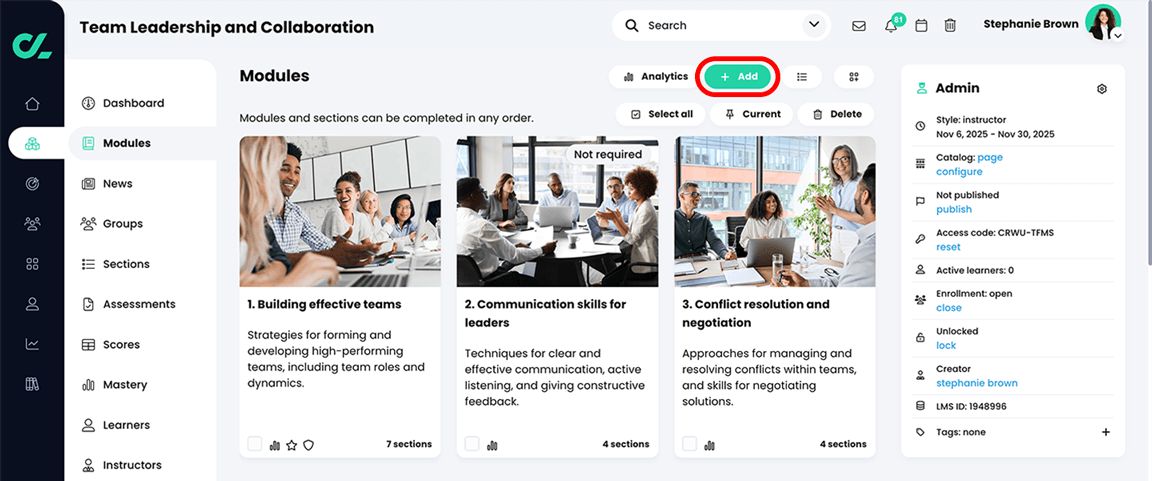Open Mastery in the course menu
The image size is (1152, 481).
pos(125,385)
